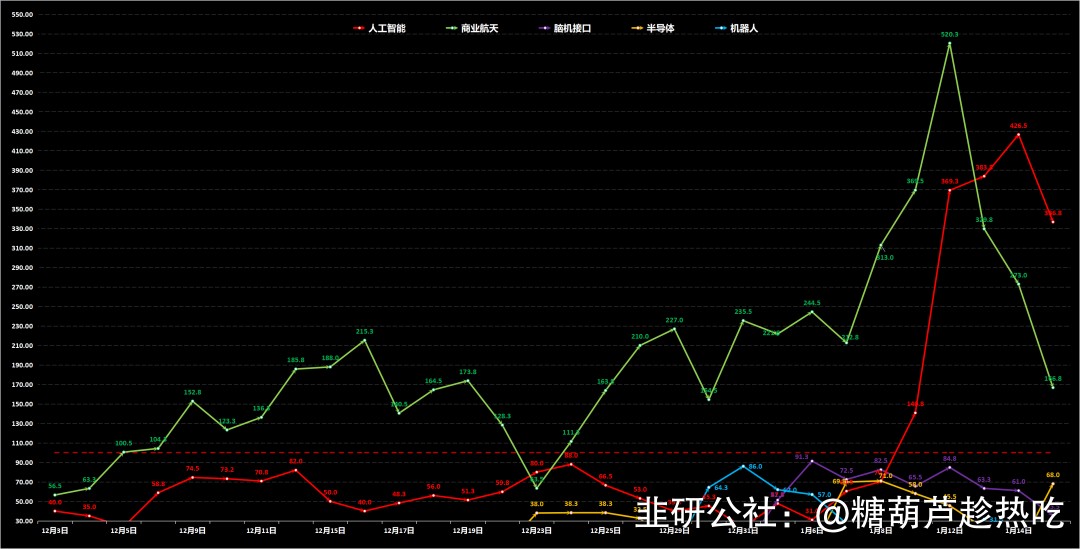1080x549 pixels.
Task: Click the 227.0 data point on green line
Action: [x=674, y=328]
